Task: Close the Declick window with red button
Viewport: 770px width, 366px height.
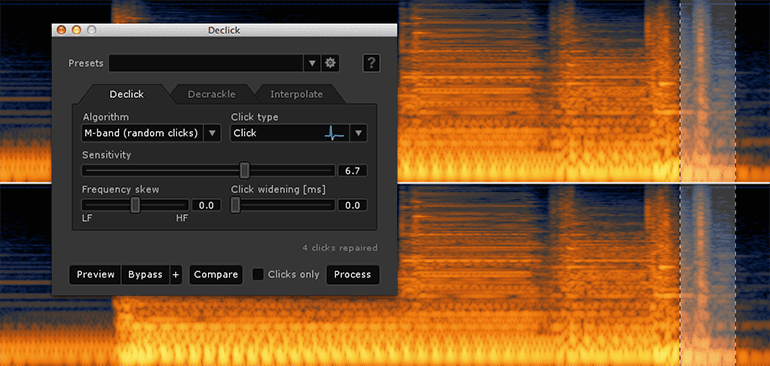Action: pos(61,30)
